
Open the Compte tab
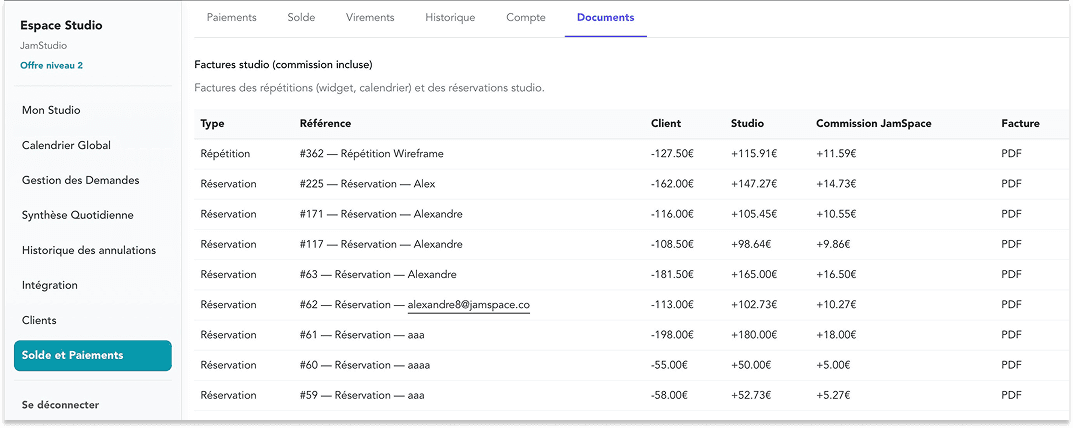pyautogui.click(x=526, y=18)
